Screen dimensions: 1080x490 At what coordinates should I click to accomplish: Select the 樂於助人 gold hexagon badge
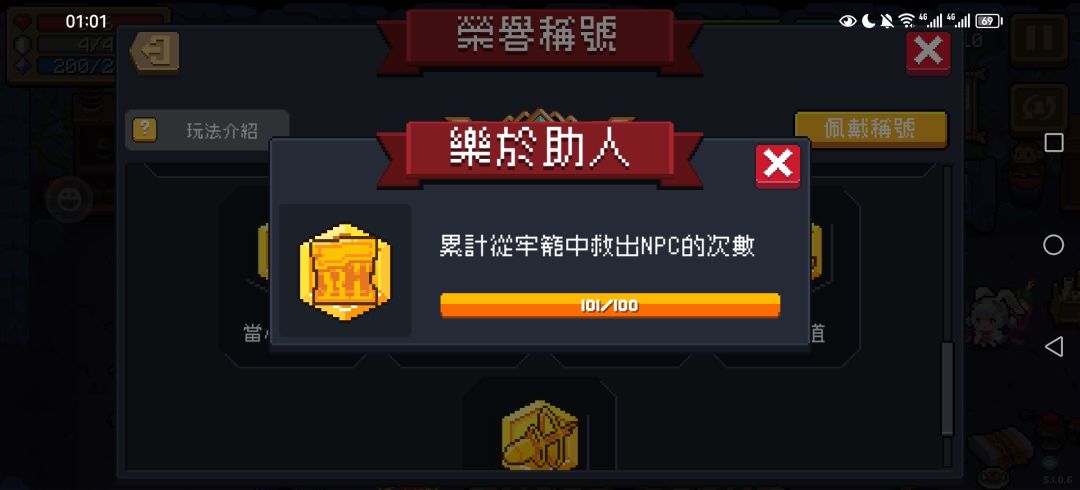pos(345,271)
